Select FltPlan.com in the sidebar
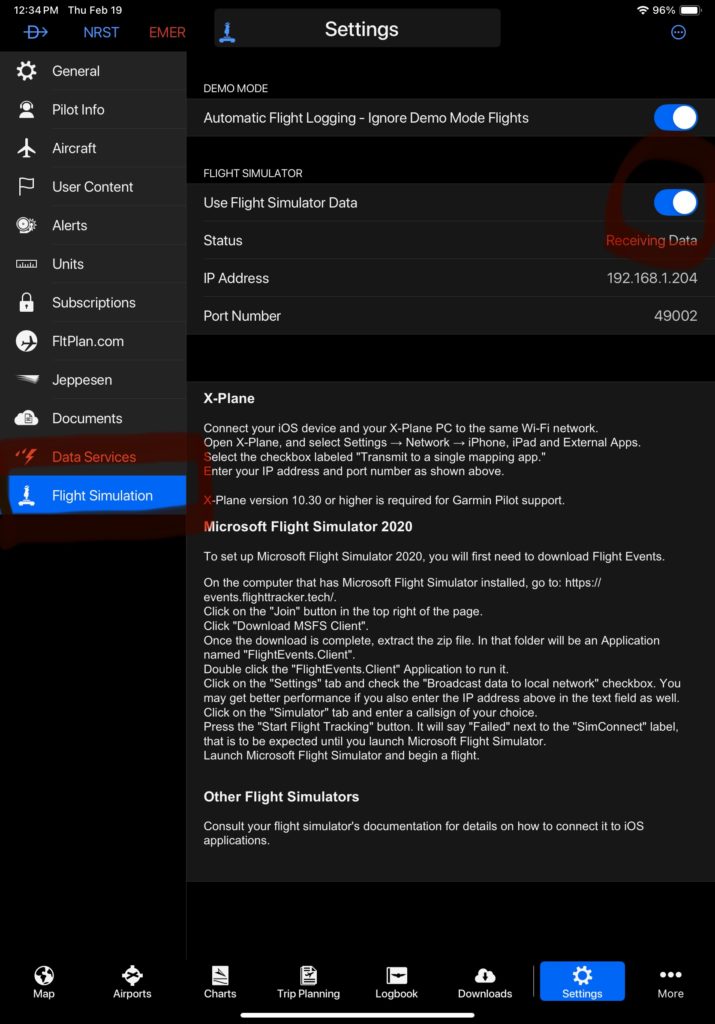The height and width of the screenshot is (1024, 715). (x=87, y=341)
